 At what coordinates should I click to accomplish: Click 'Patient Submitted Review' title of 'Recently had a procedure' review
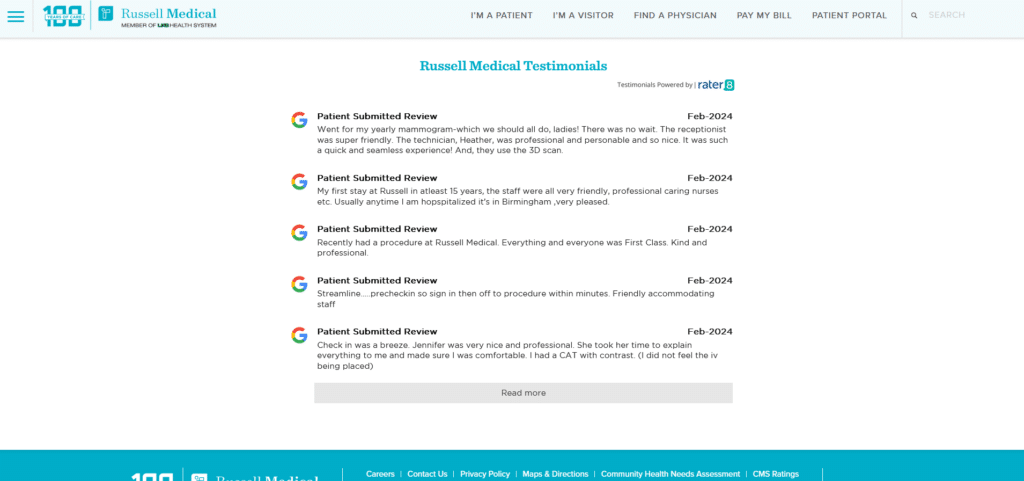click(377, 229)
